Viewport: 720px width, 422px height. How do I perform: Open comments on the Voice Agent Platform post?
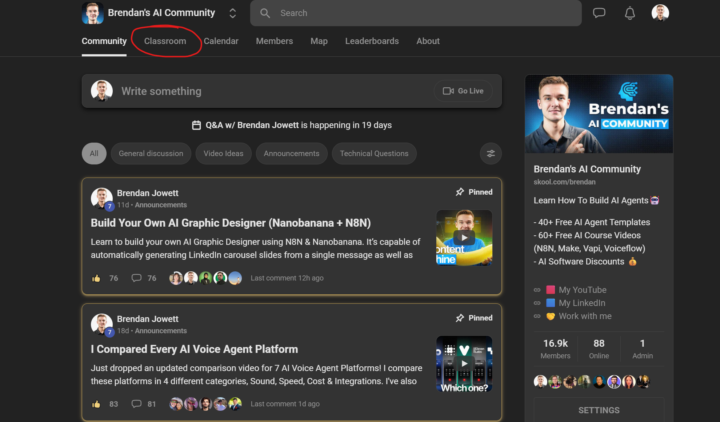[x=136, y=404]
